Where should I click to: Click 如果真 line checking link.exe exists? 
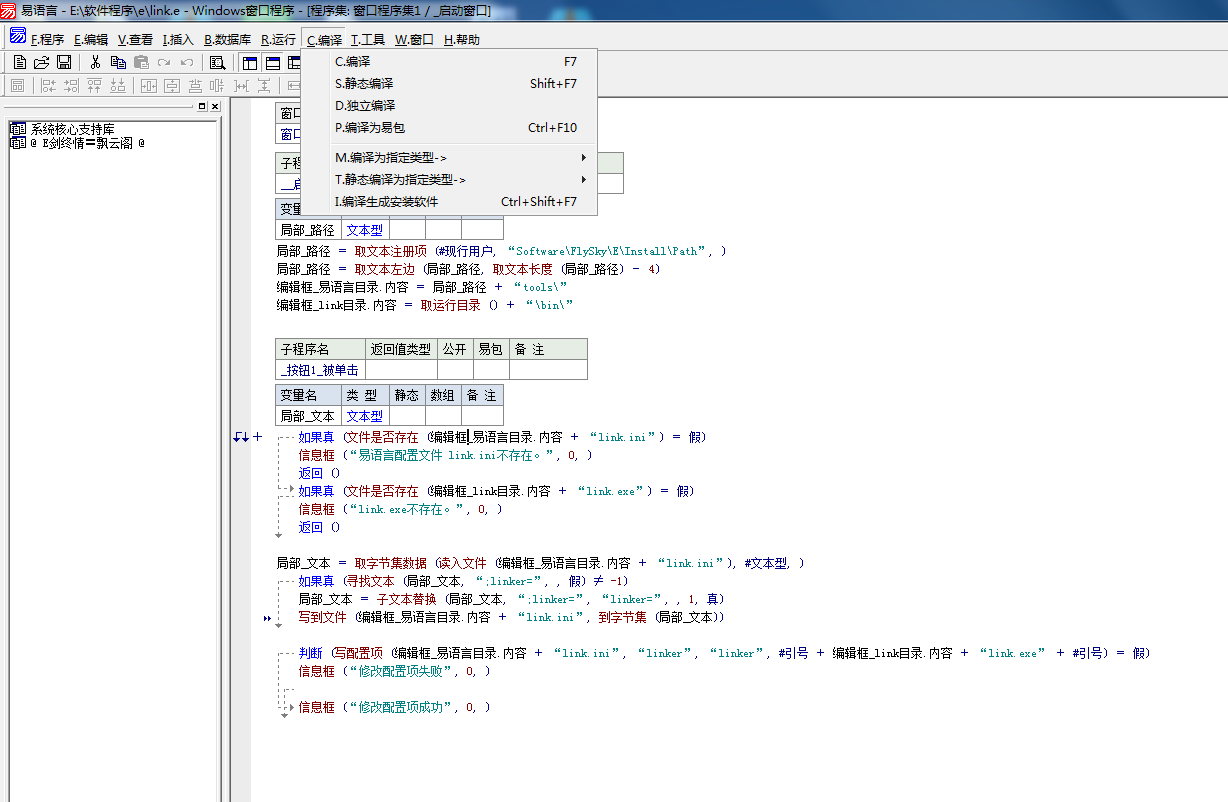tap(496, 491)
